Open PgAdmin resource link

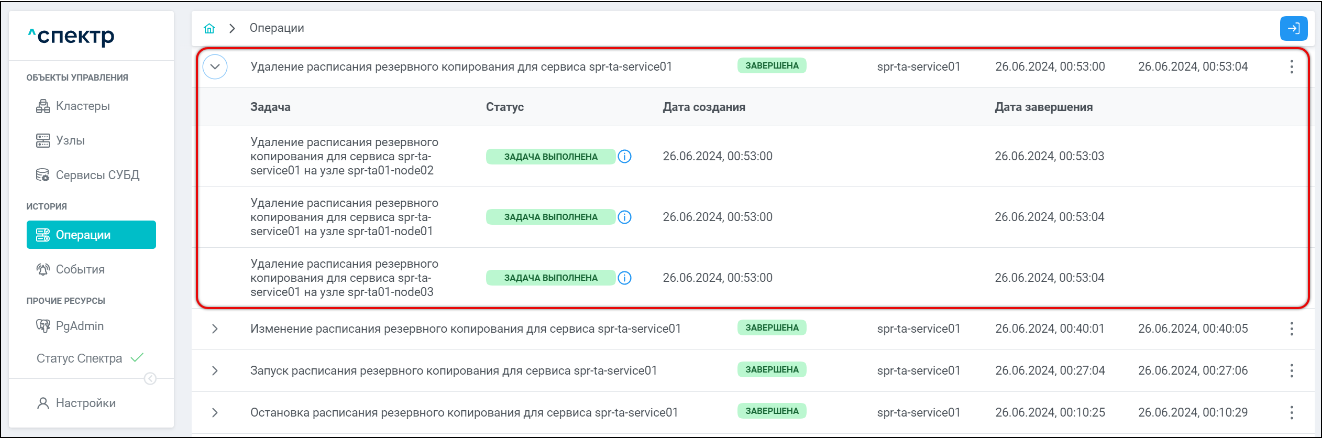79,325
